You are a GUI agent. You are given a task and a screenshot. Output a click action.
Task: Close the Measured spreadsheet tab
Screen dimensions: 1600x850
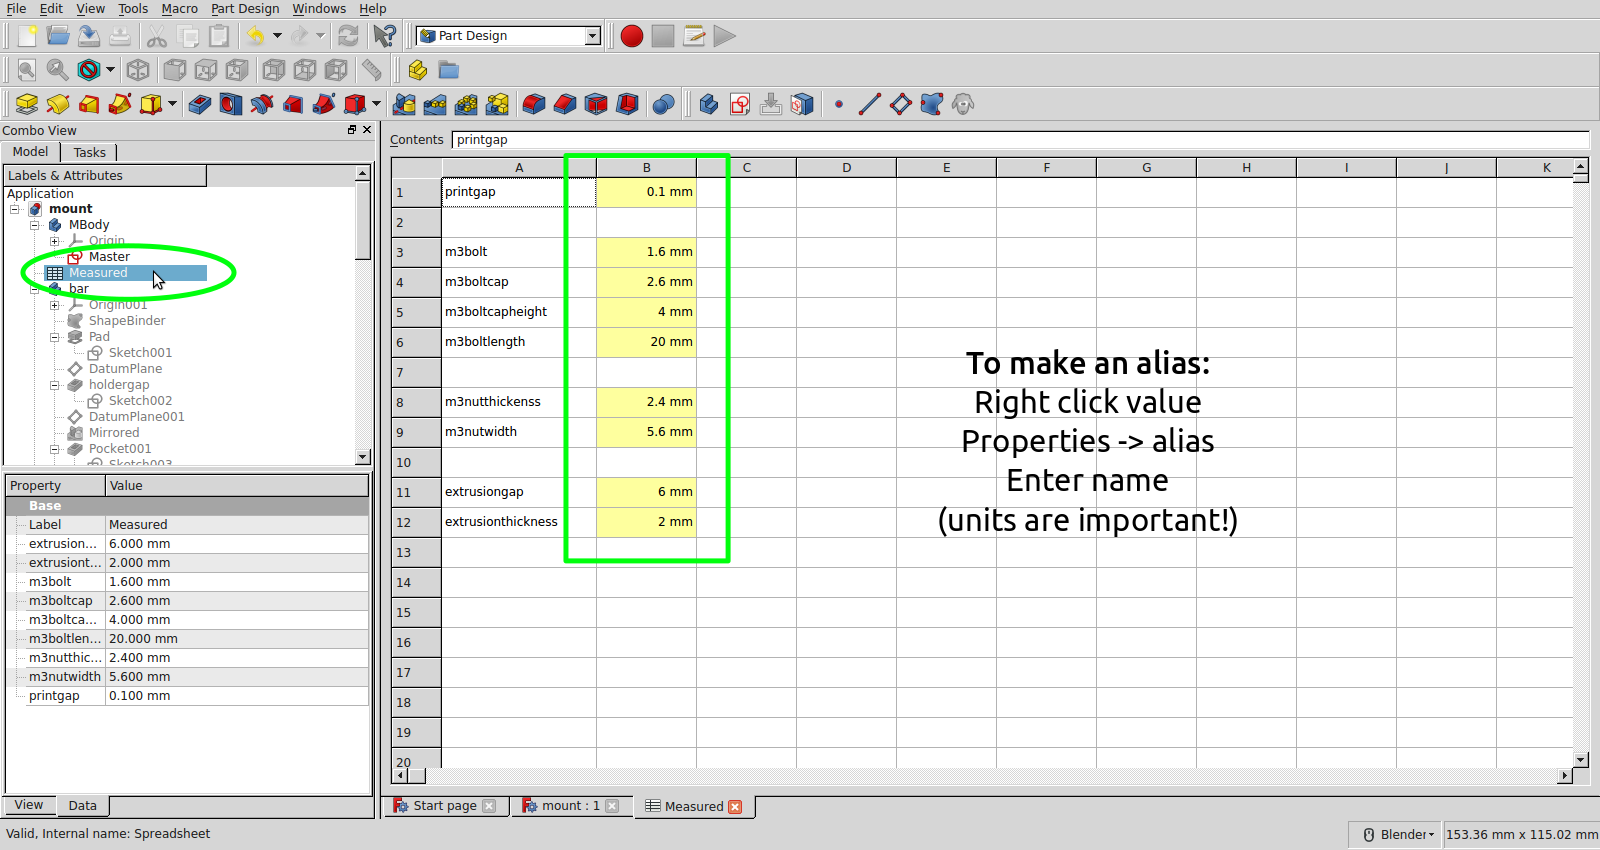(735, 807)
